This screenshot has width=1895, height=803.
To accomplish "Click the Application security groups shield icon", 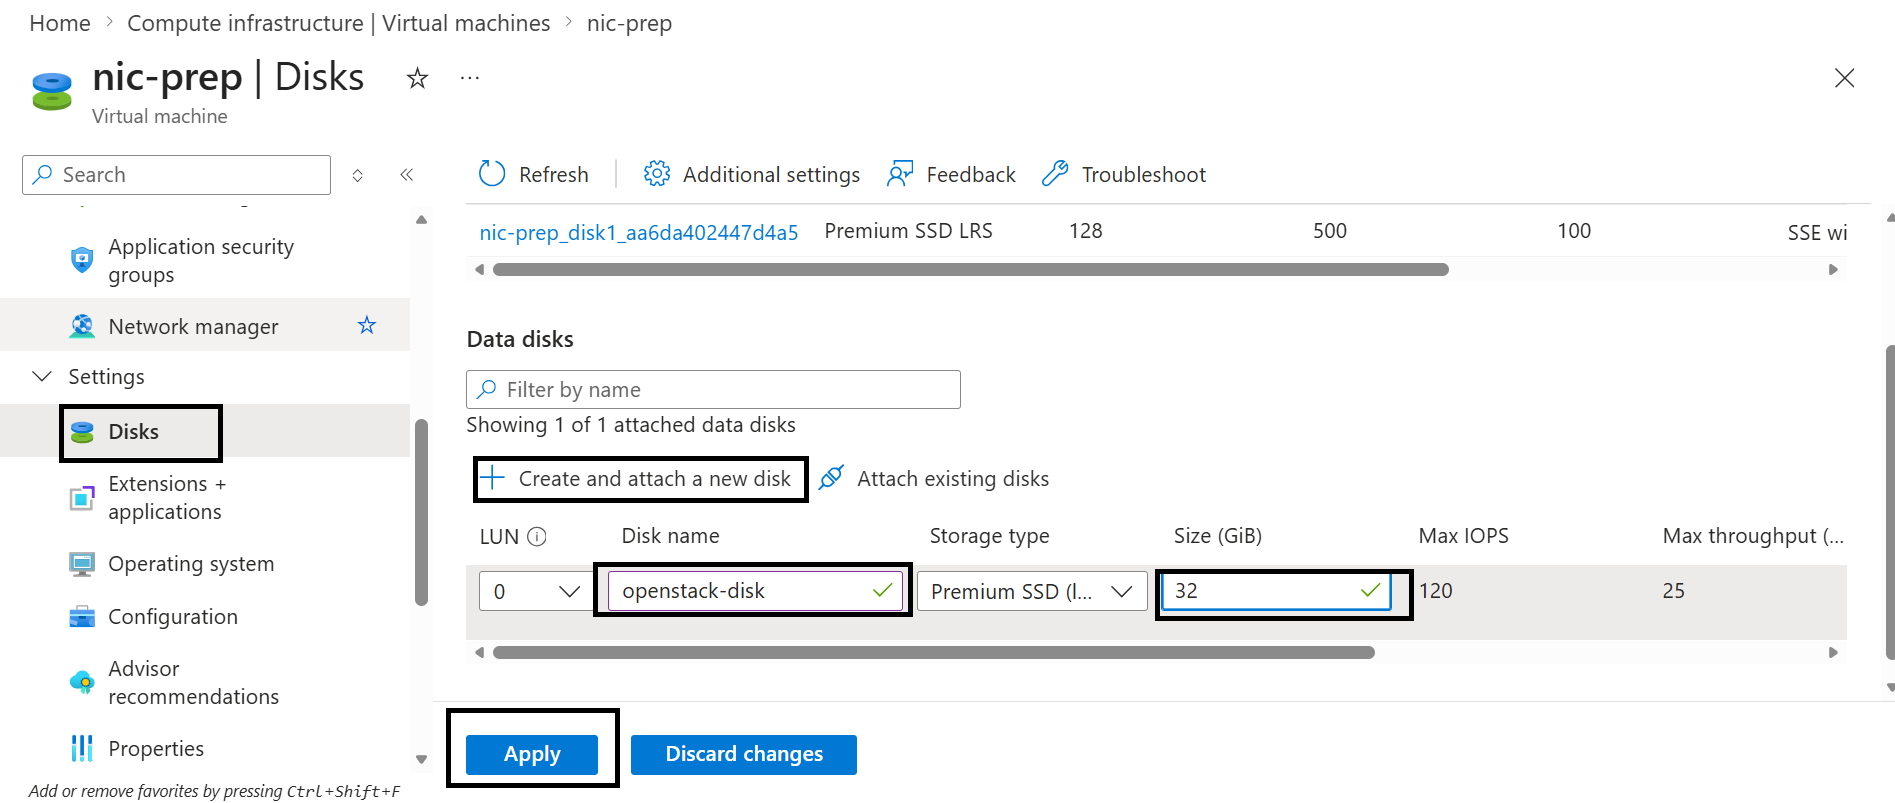I will coord(82,260).
